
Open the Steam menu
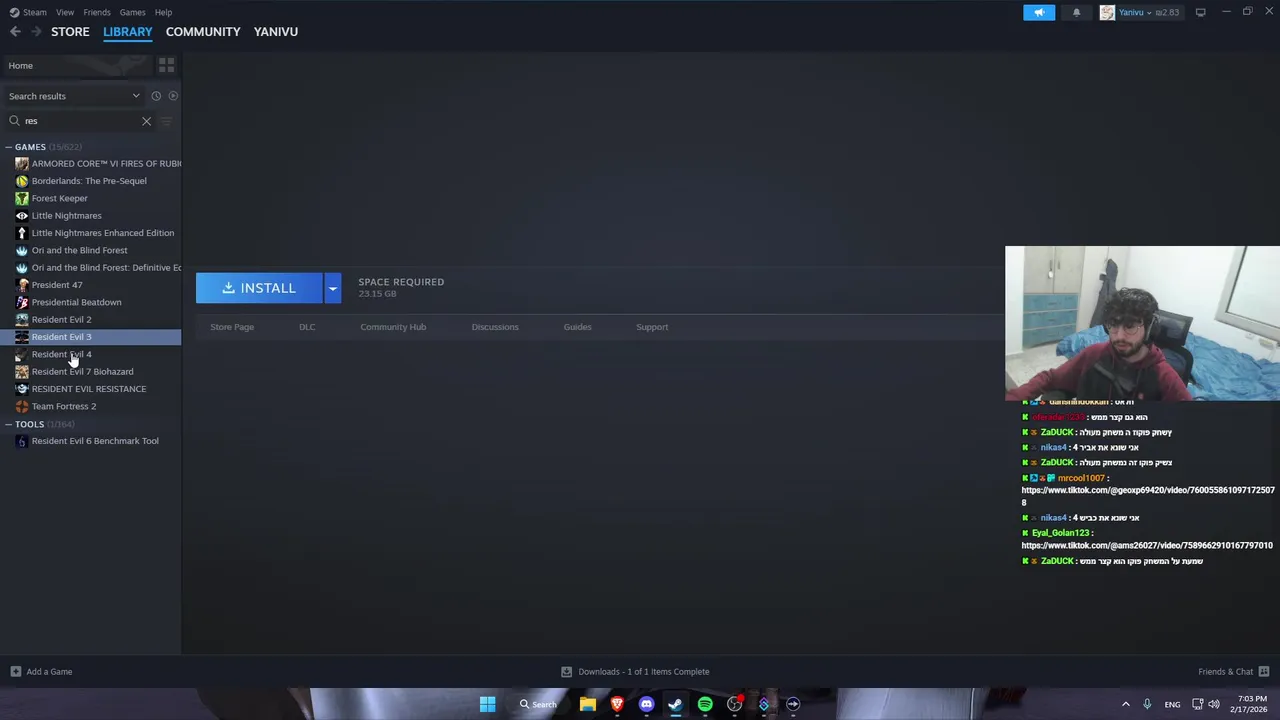pyautogui.click(x=27, y=12)
